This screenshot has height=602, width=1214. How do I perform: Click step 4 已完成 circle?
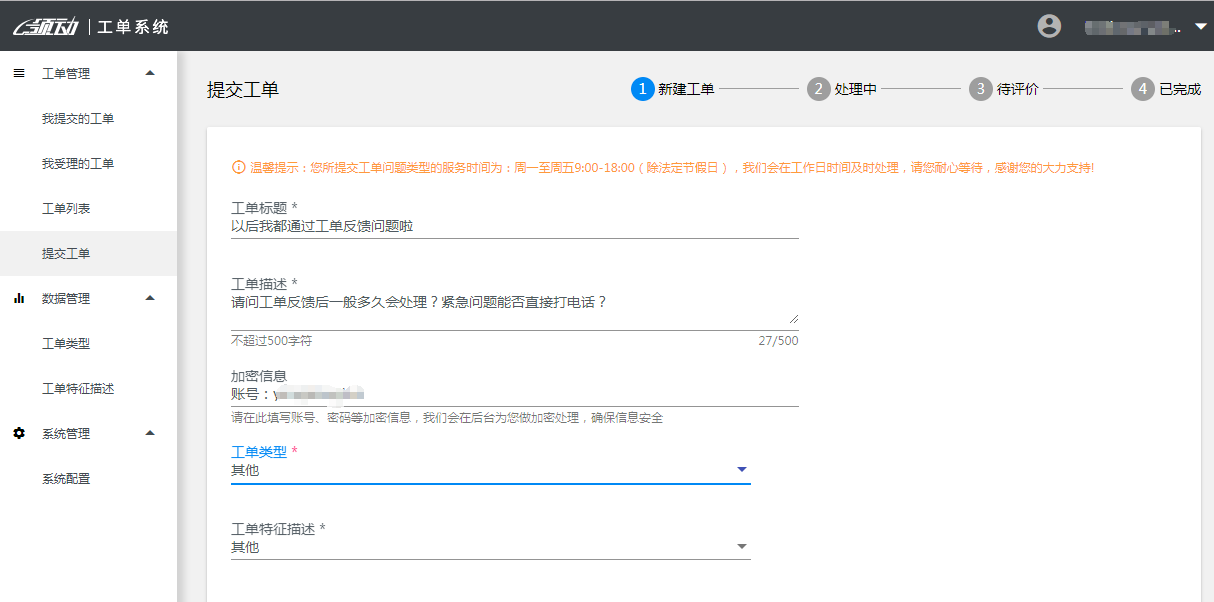(x=1142, y=89)
